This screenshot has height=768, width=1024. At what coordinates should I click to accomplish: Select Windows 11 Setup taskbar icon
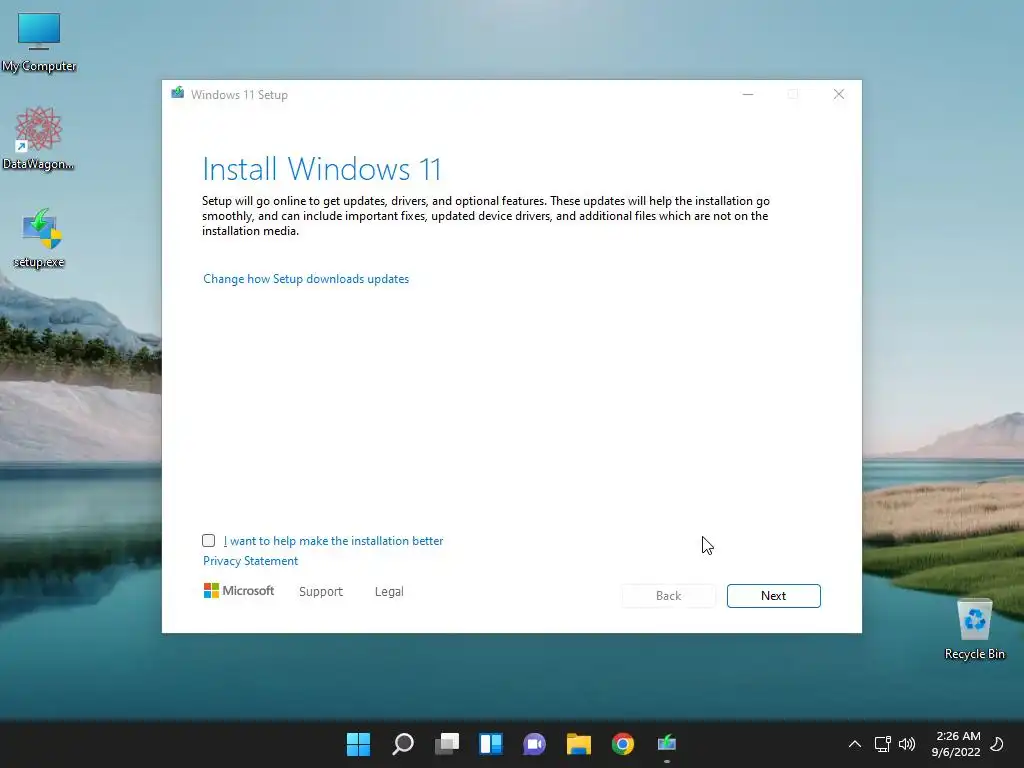[666, 744]
